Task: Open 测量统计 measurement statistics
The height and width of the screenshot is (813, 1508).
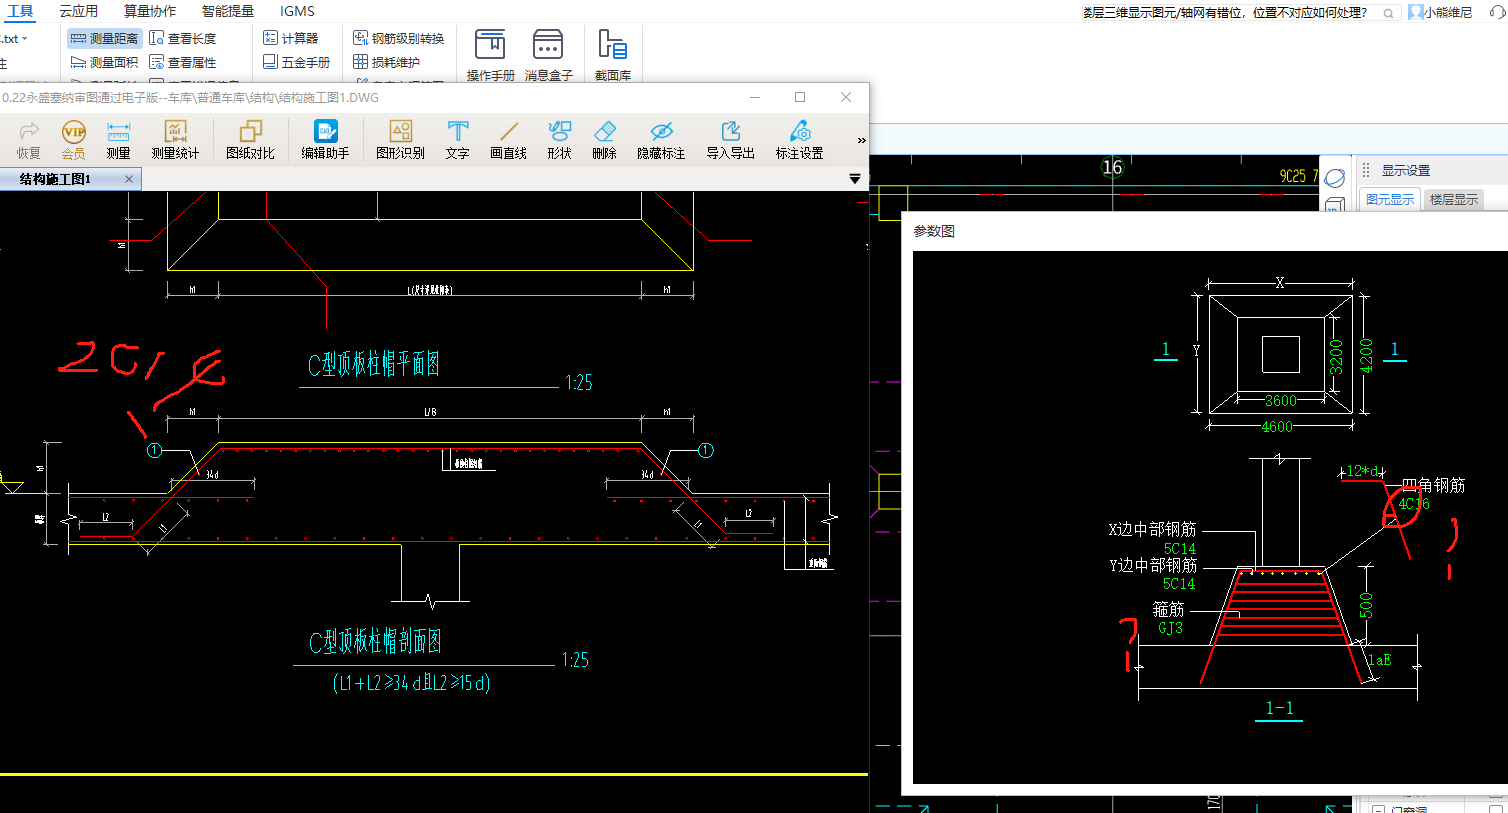Action: [x=175, y=139]
